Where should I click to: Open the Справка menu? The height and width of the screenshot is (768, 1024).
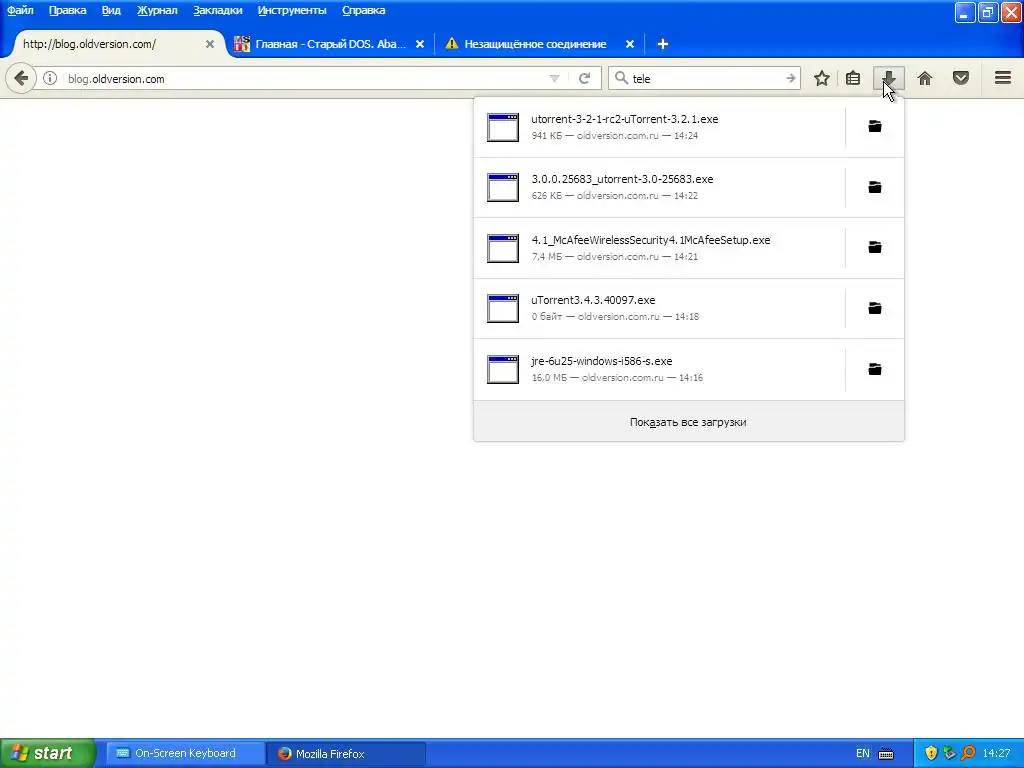click(x=363, y=10)
